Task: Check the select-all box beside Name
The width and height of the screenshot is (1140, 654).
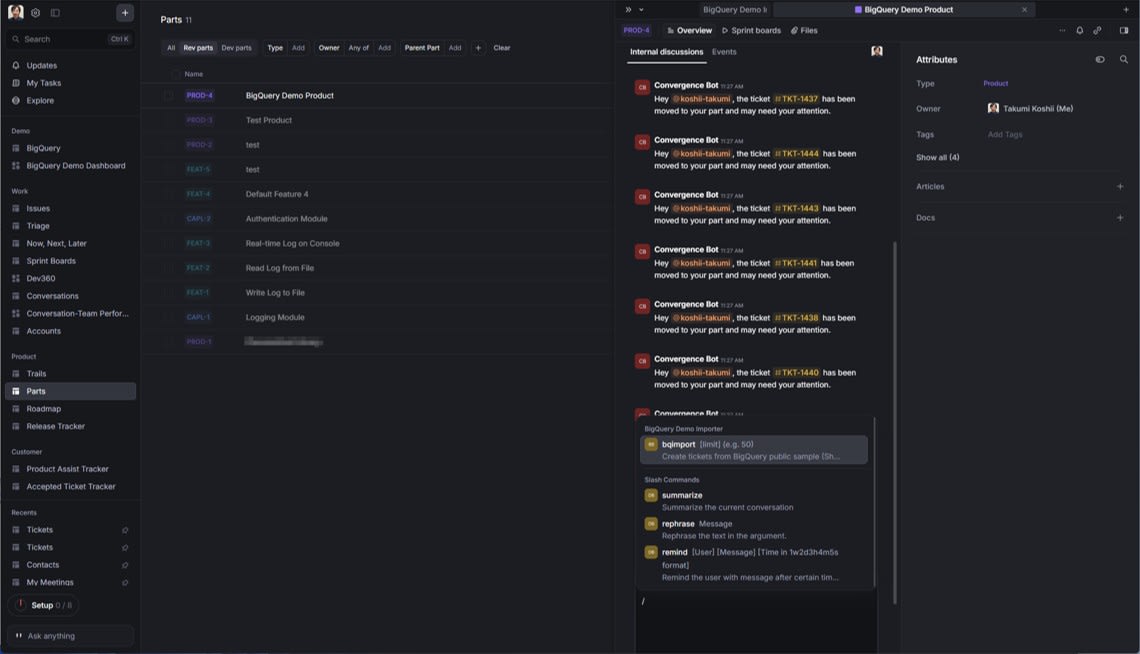Action: (x=175, y=74)
